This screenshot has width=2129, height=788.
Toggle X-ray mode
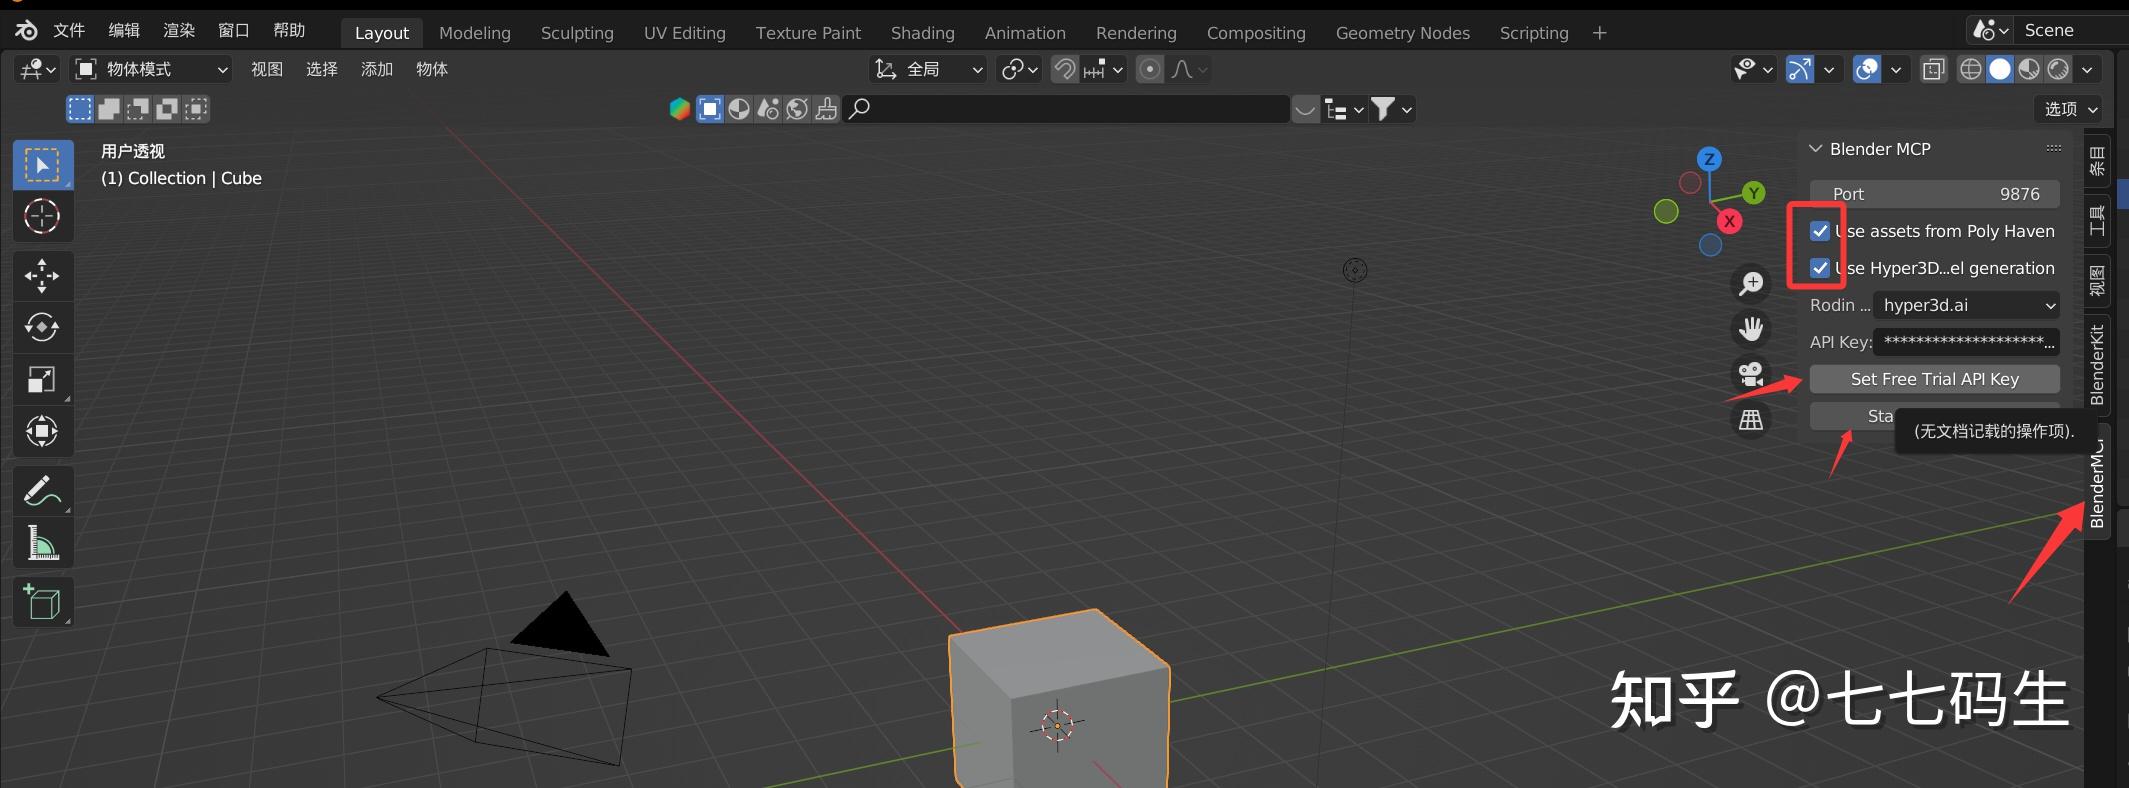click(1934, 69)
